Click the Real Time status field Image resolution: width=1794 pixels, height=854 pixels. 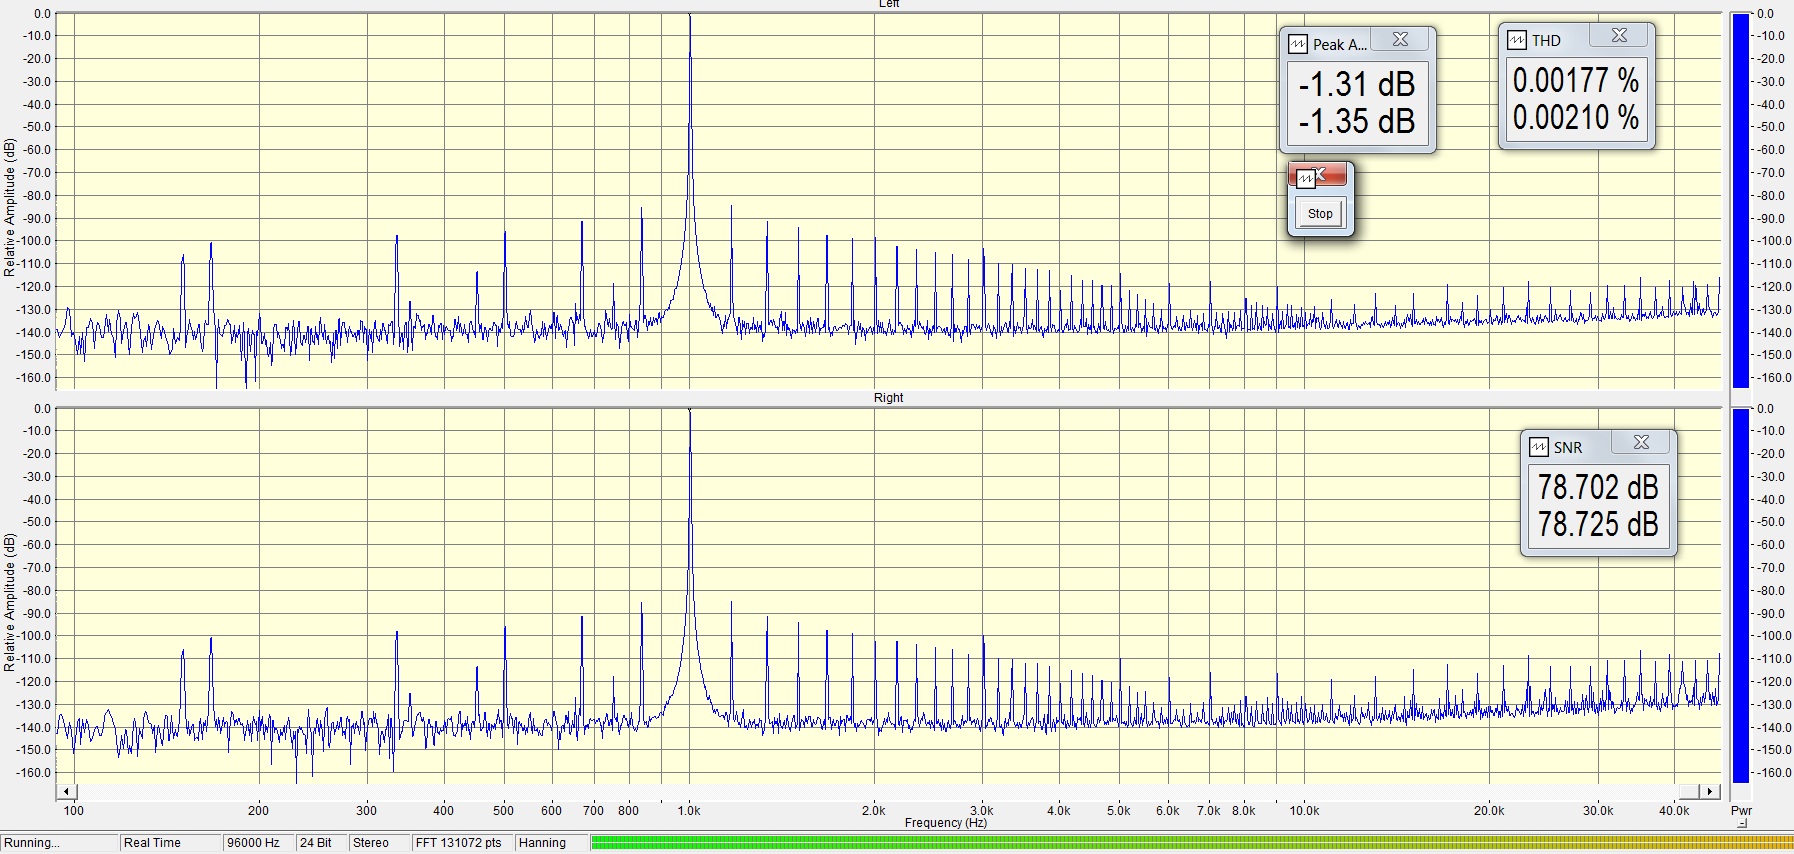[171, 843]
